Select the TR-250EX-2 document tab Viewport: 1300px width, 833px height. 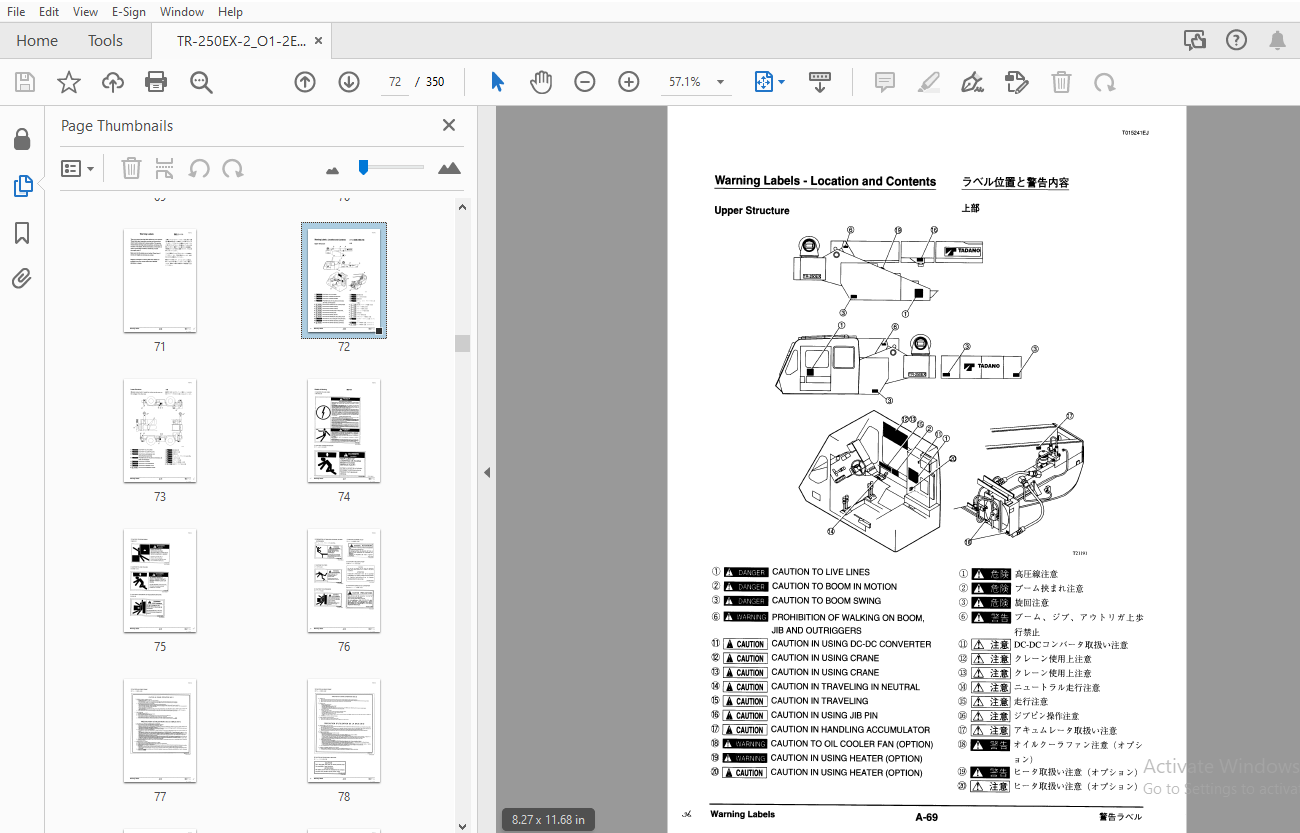(241, 41)
